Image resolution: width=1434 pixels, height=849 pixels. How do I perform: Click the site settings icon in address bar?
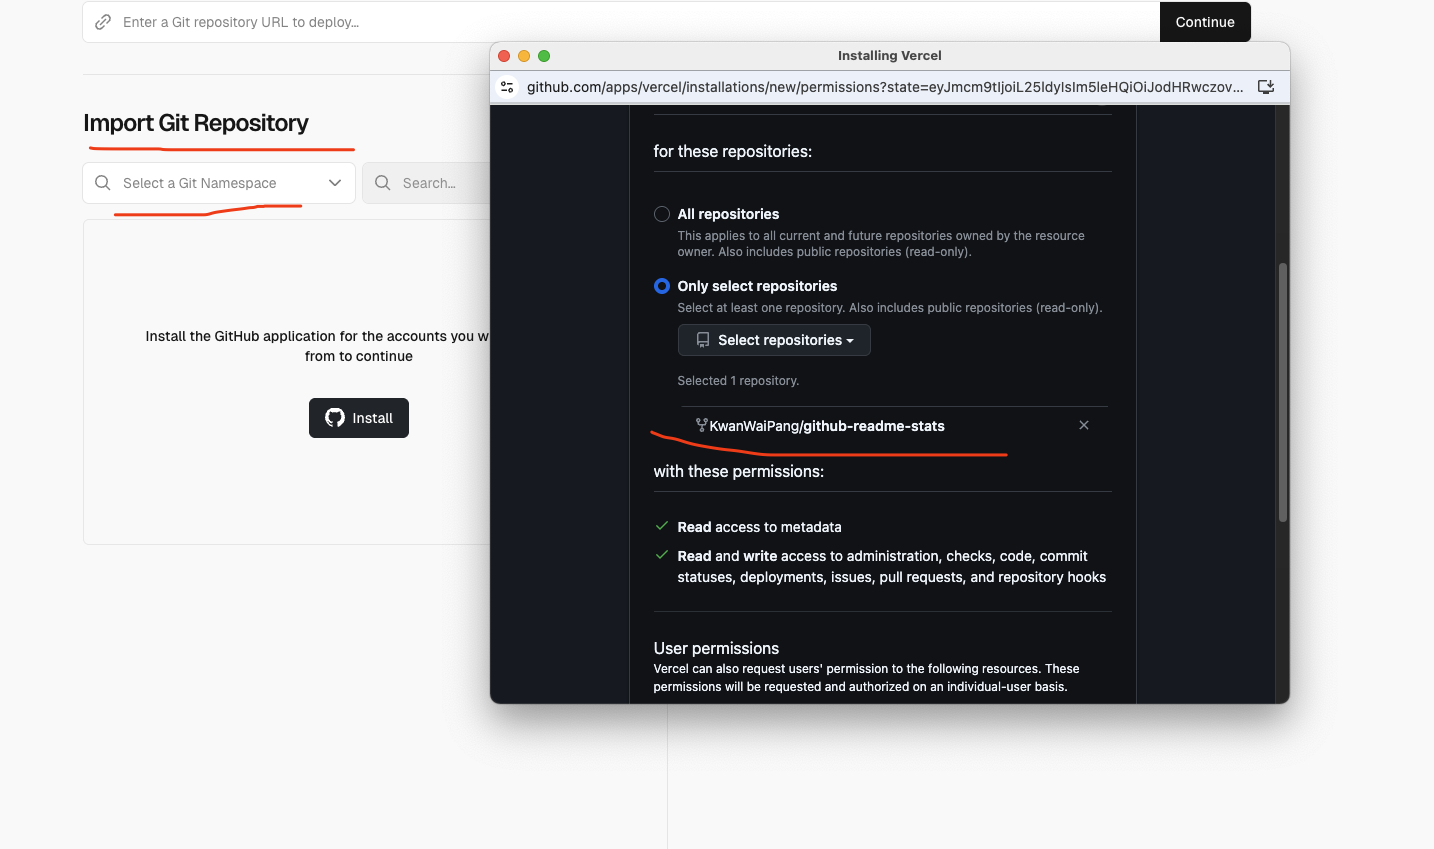point(507,87)
